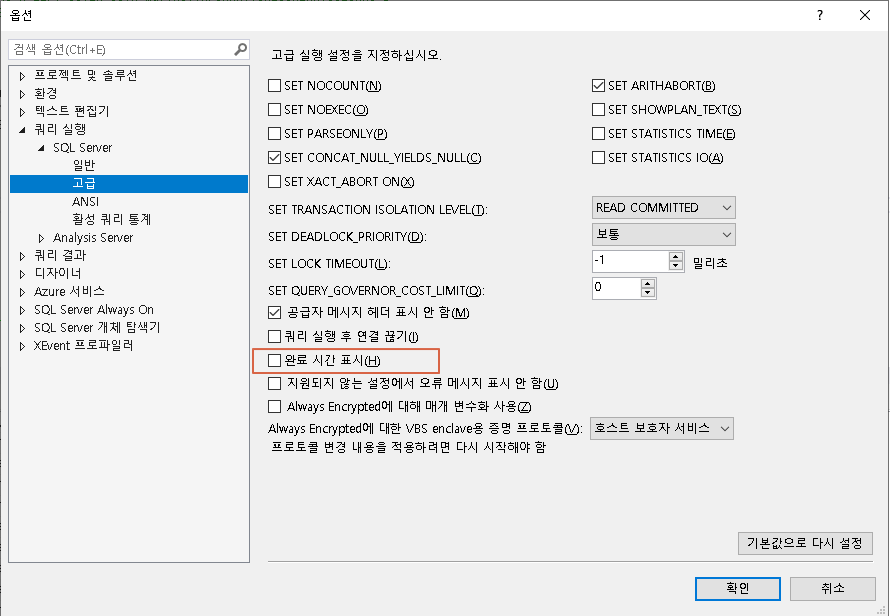Check 지원되지 않는 설정에서 오류 메시지 표시 안 함
The image size is (890, 616).
coord(274,383)
